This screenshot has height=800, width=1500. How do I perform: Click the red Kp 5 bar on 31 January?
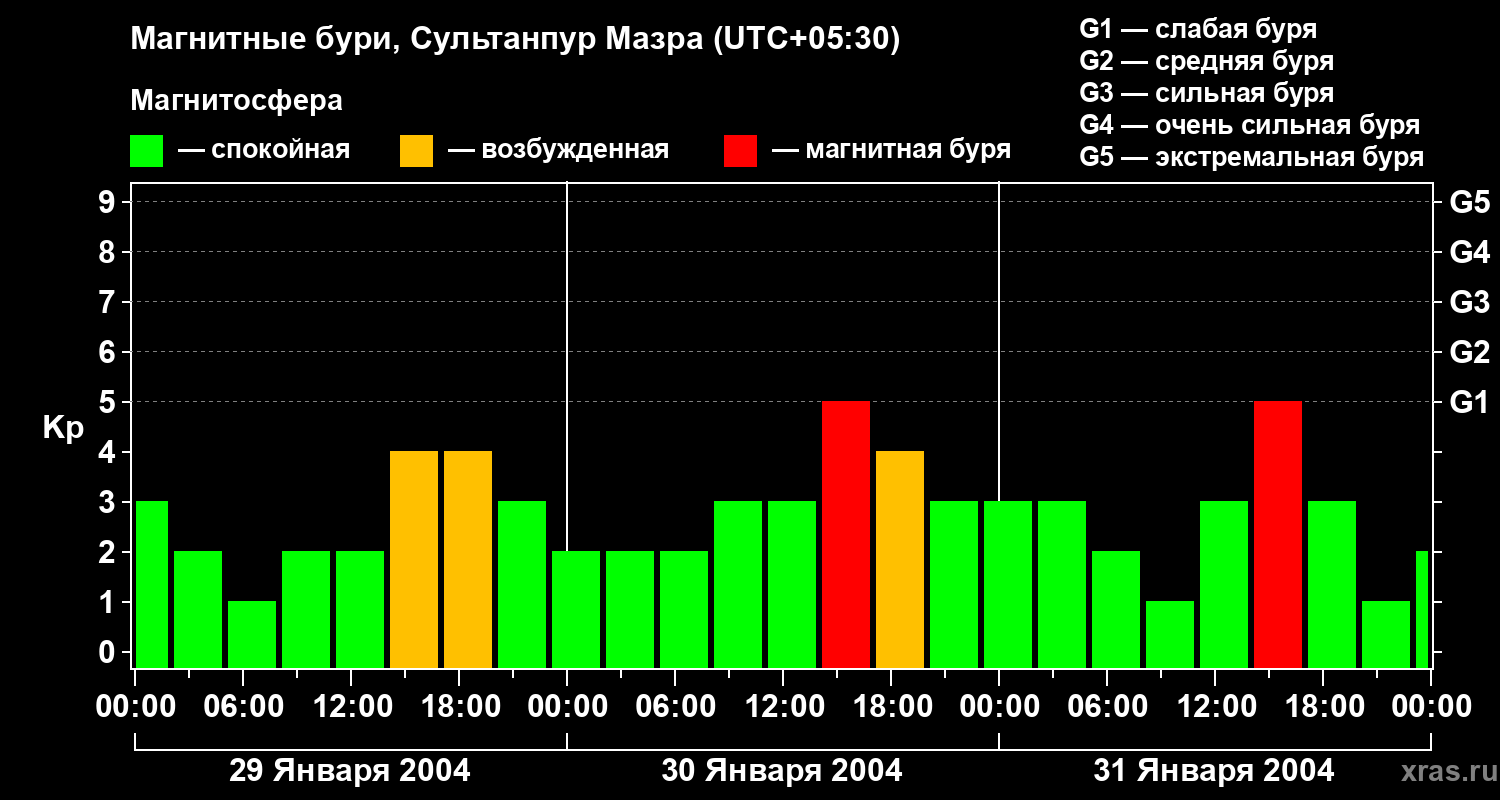point(1278,534)
